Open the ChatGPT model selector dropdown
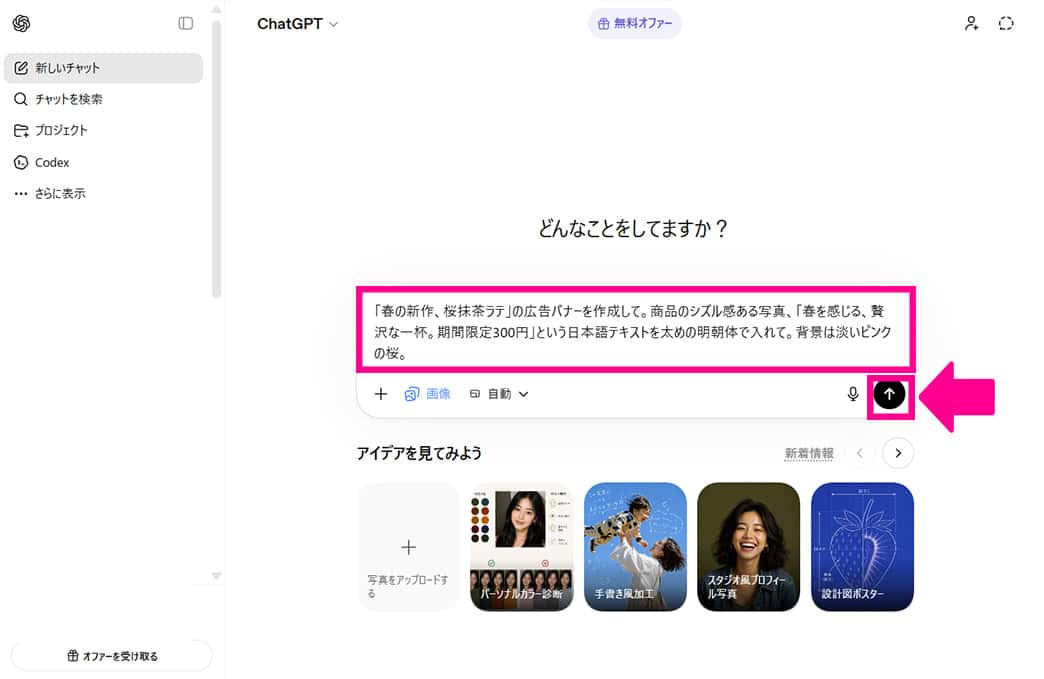 pos(298,24)
